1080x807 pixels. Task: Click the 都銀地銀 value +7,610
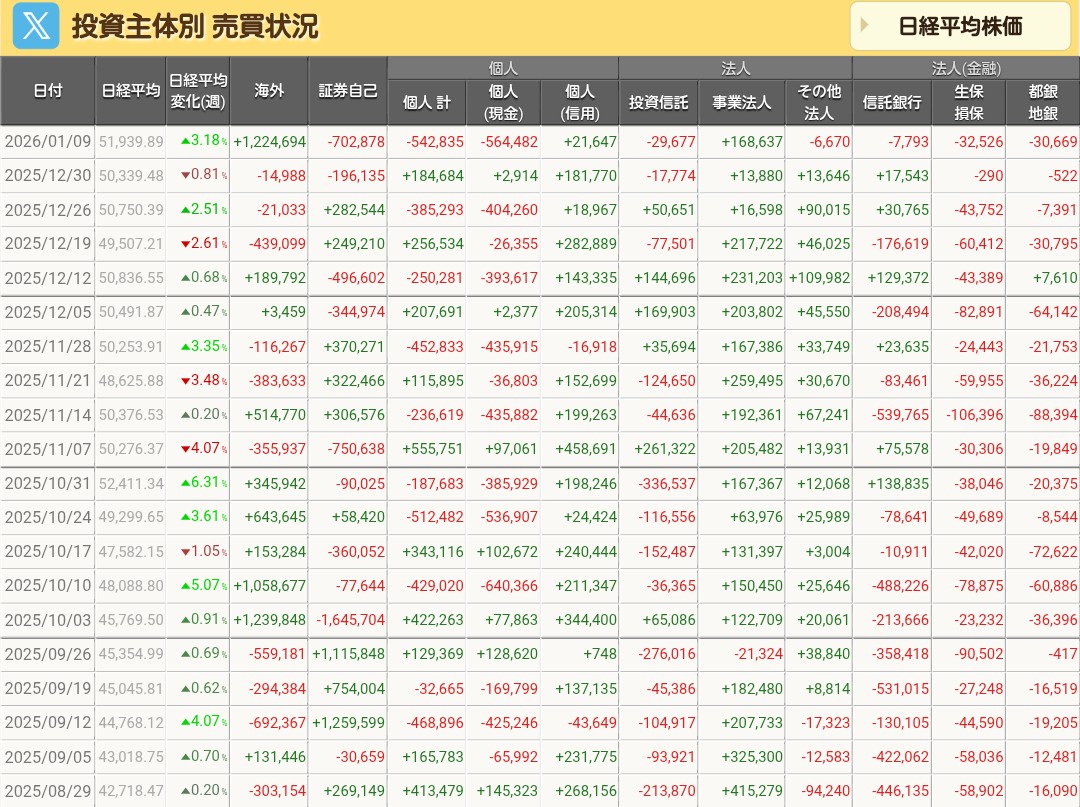(1055, 278)
